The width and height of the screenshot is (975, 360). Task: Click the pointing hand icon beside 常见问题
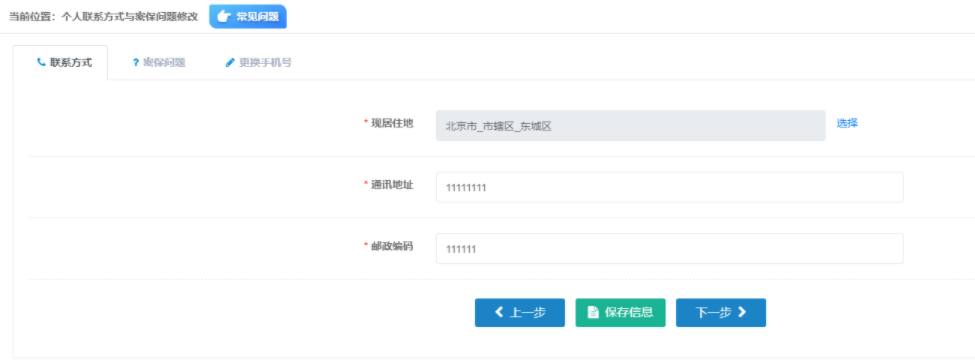click(224, 17)
